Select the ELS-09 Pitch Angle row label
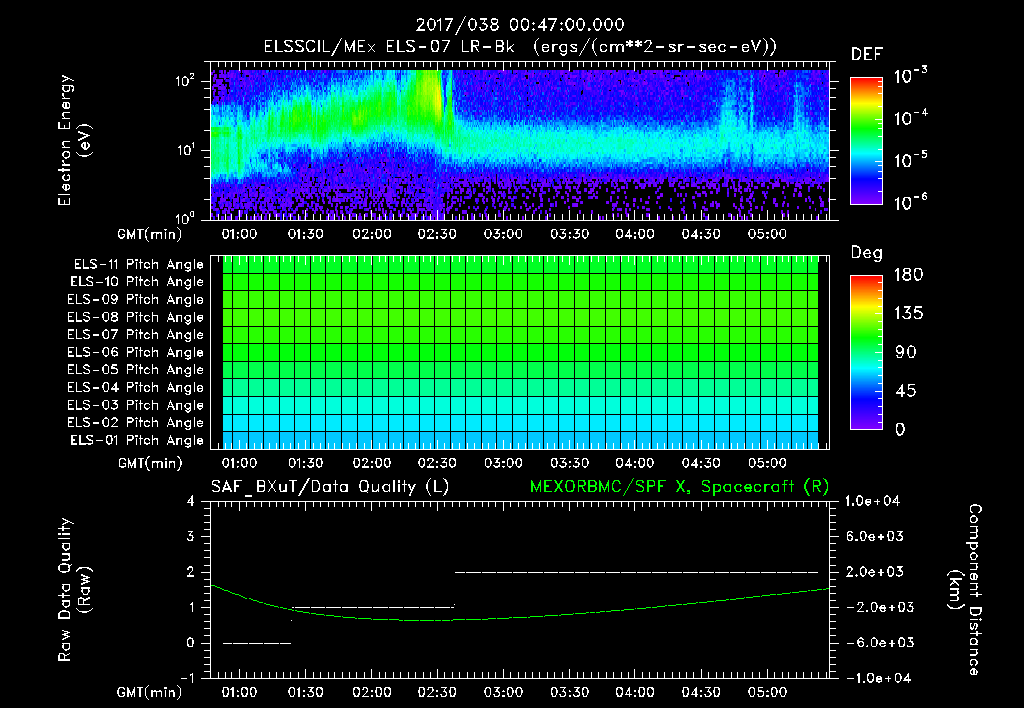The height and width of the screenshot is (708, 1024). 136,300
